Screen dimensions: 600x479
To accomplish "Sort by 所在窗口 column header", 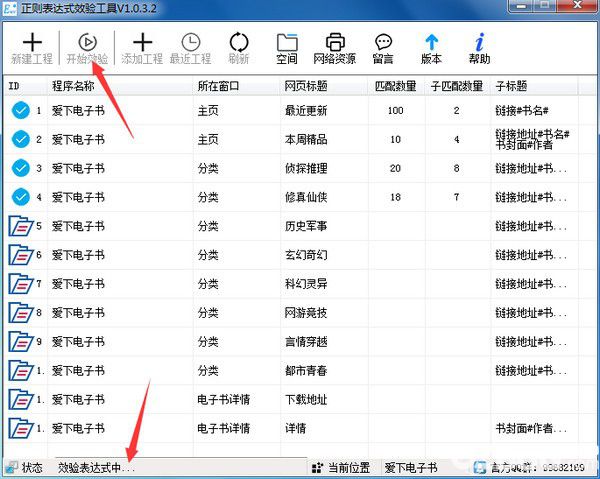I will point(237,86).
